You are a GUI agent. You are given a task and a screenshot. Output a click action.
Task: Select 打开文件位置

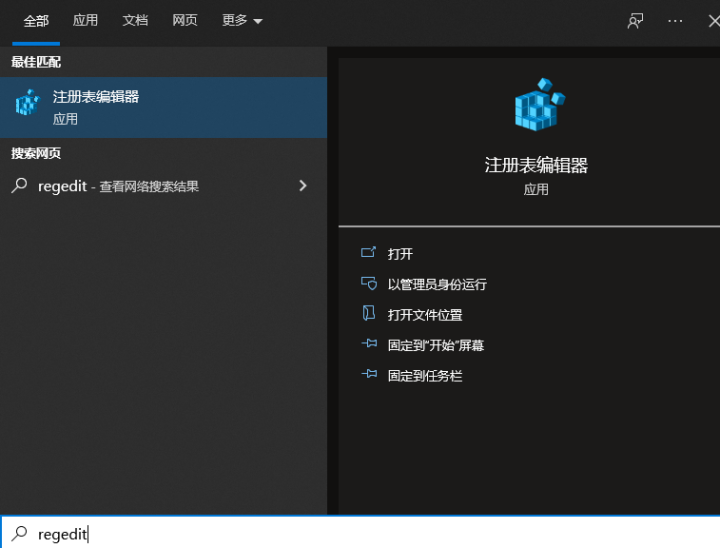pos(425,315)
